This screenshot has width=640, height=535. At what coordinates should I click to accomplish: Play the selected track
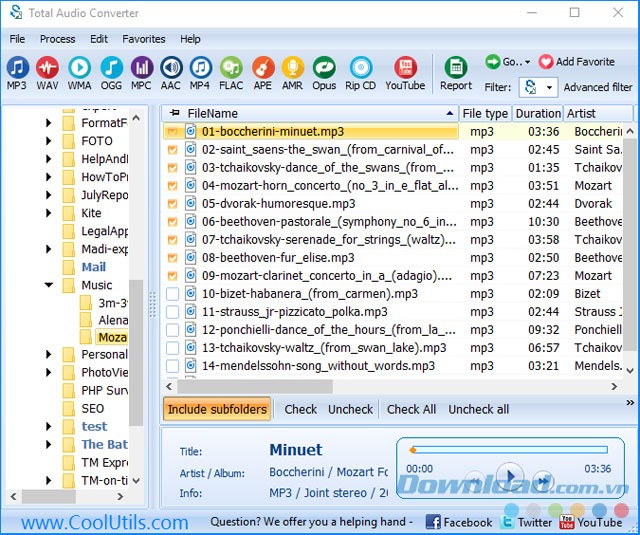pos(510,475)
